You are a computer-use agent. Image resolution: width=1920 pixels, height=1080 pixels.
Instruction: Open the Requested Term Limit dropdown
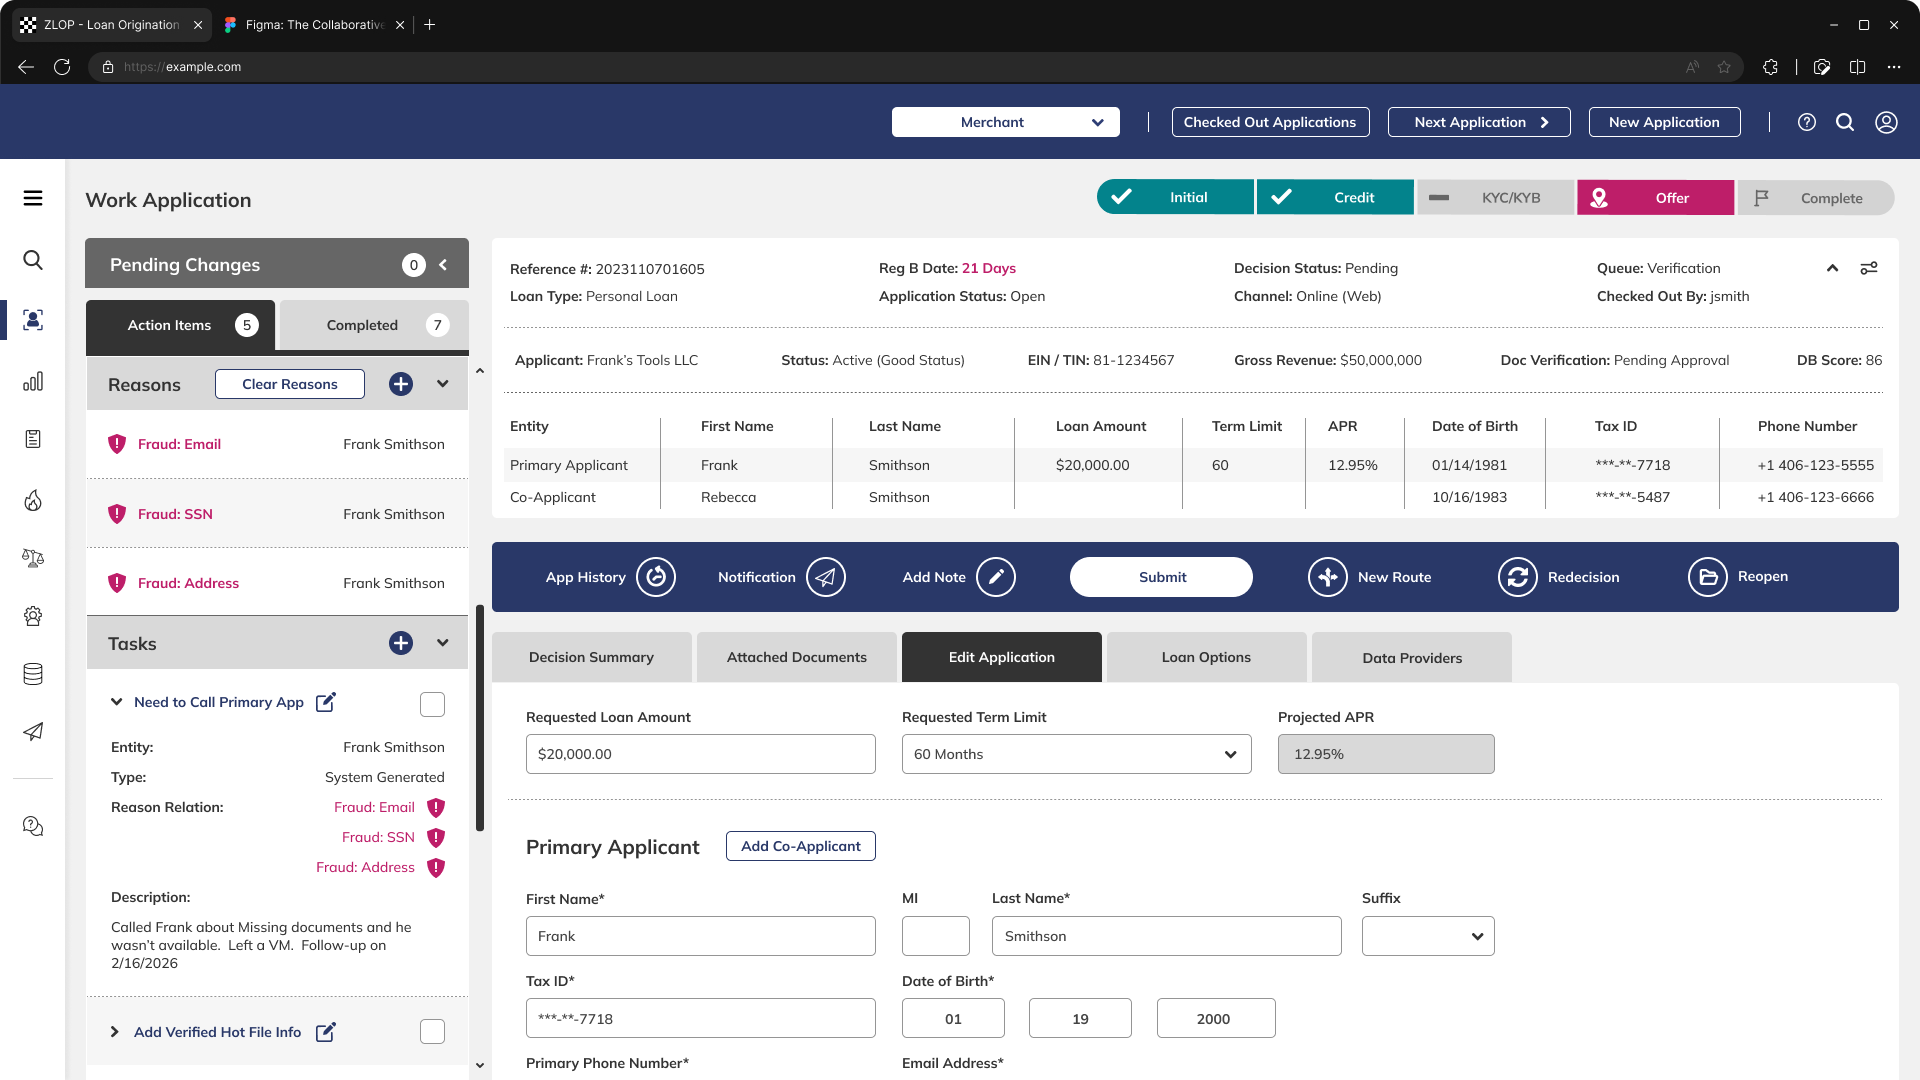(x=1076, y=754)
